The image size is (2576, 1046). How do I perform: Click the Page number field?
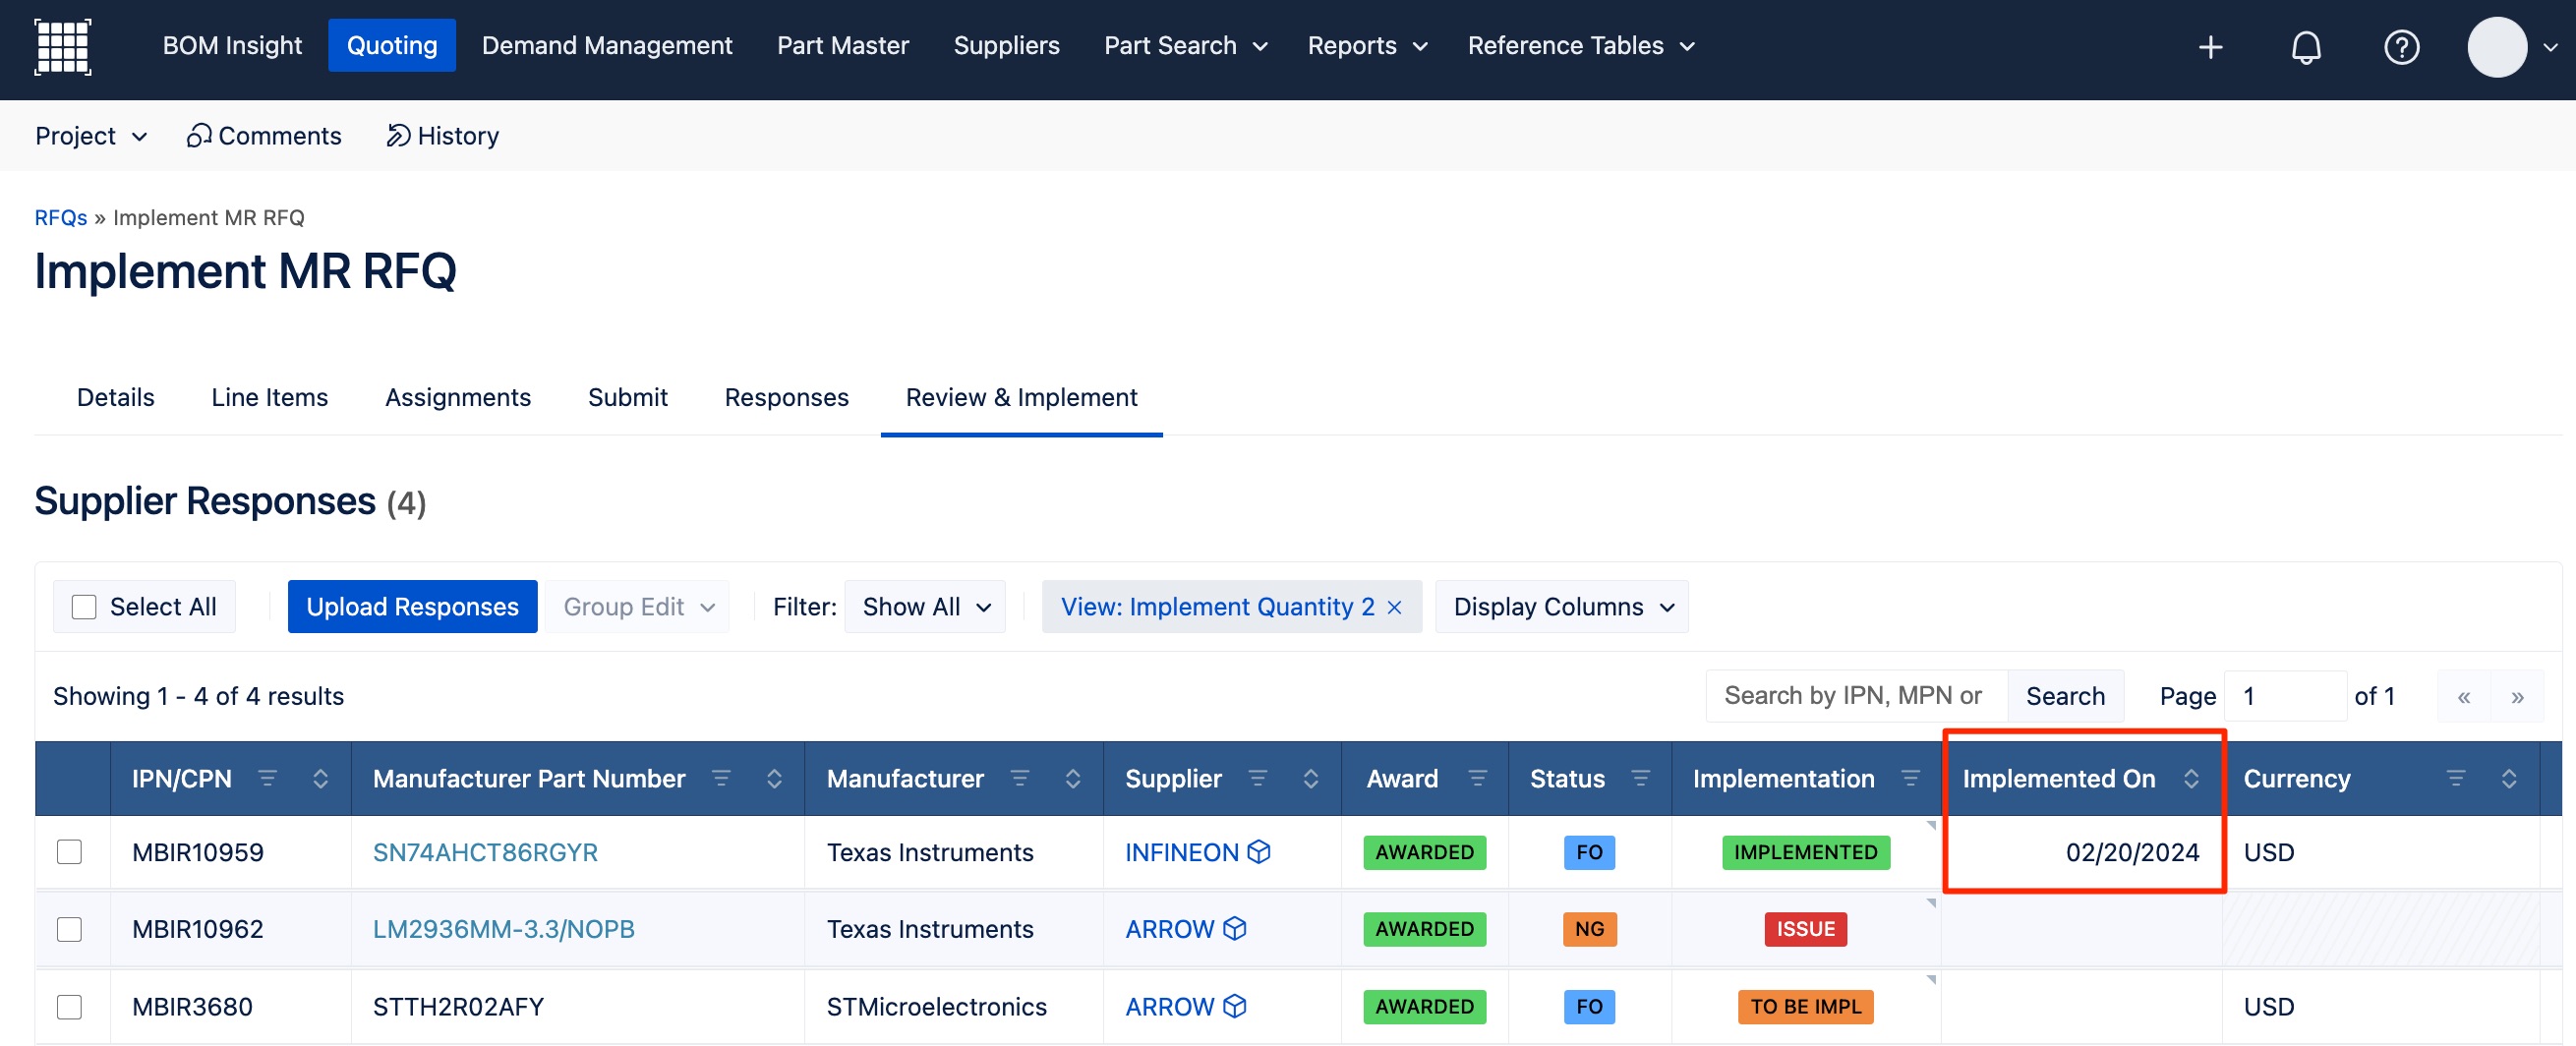[2286, 696]
